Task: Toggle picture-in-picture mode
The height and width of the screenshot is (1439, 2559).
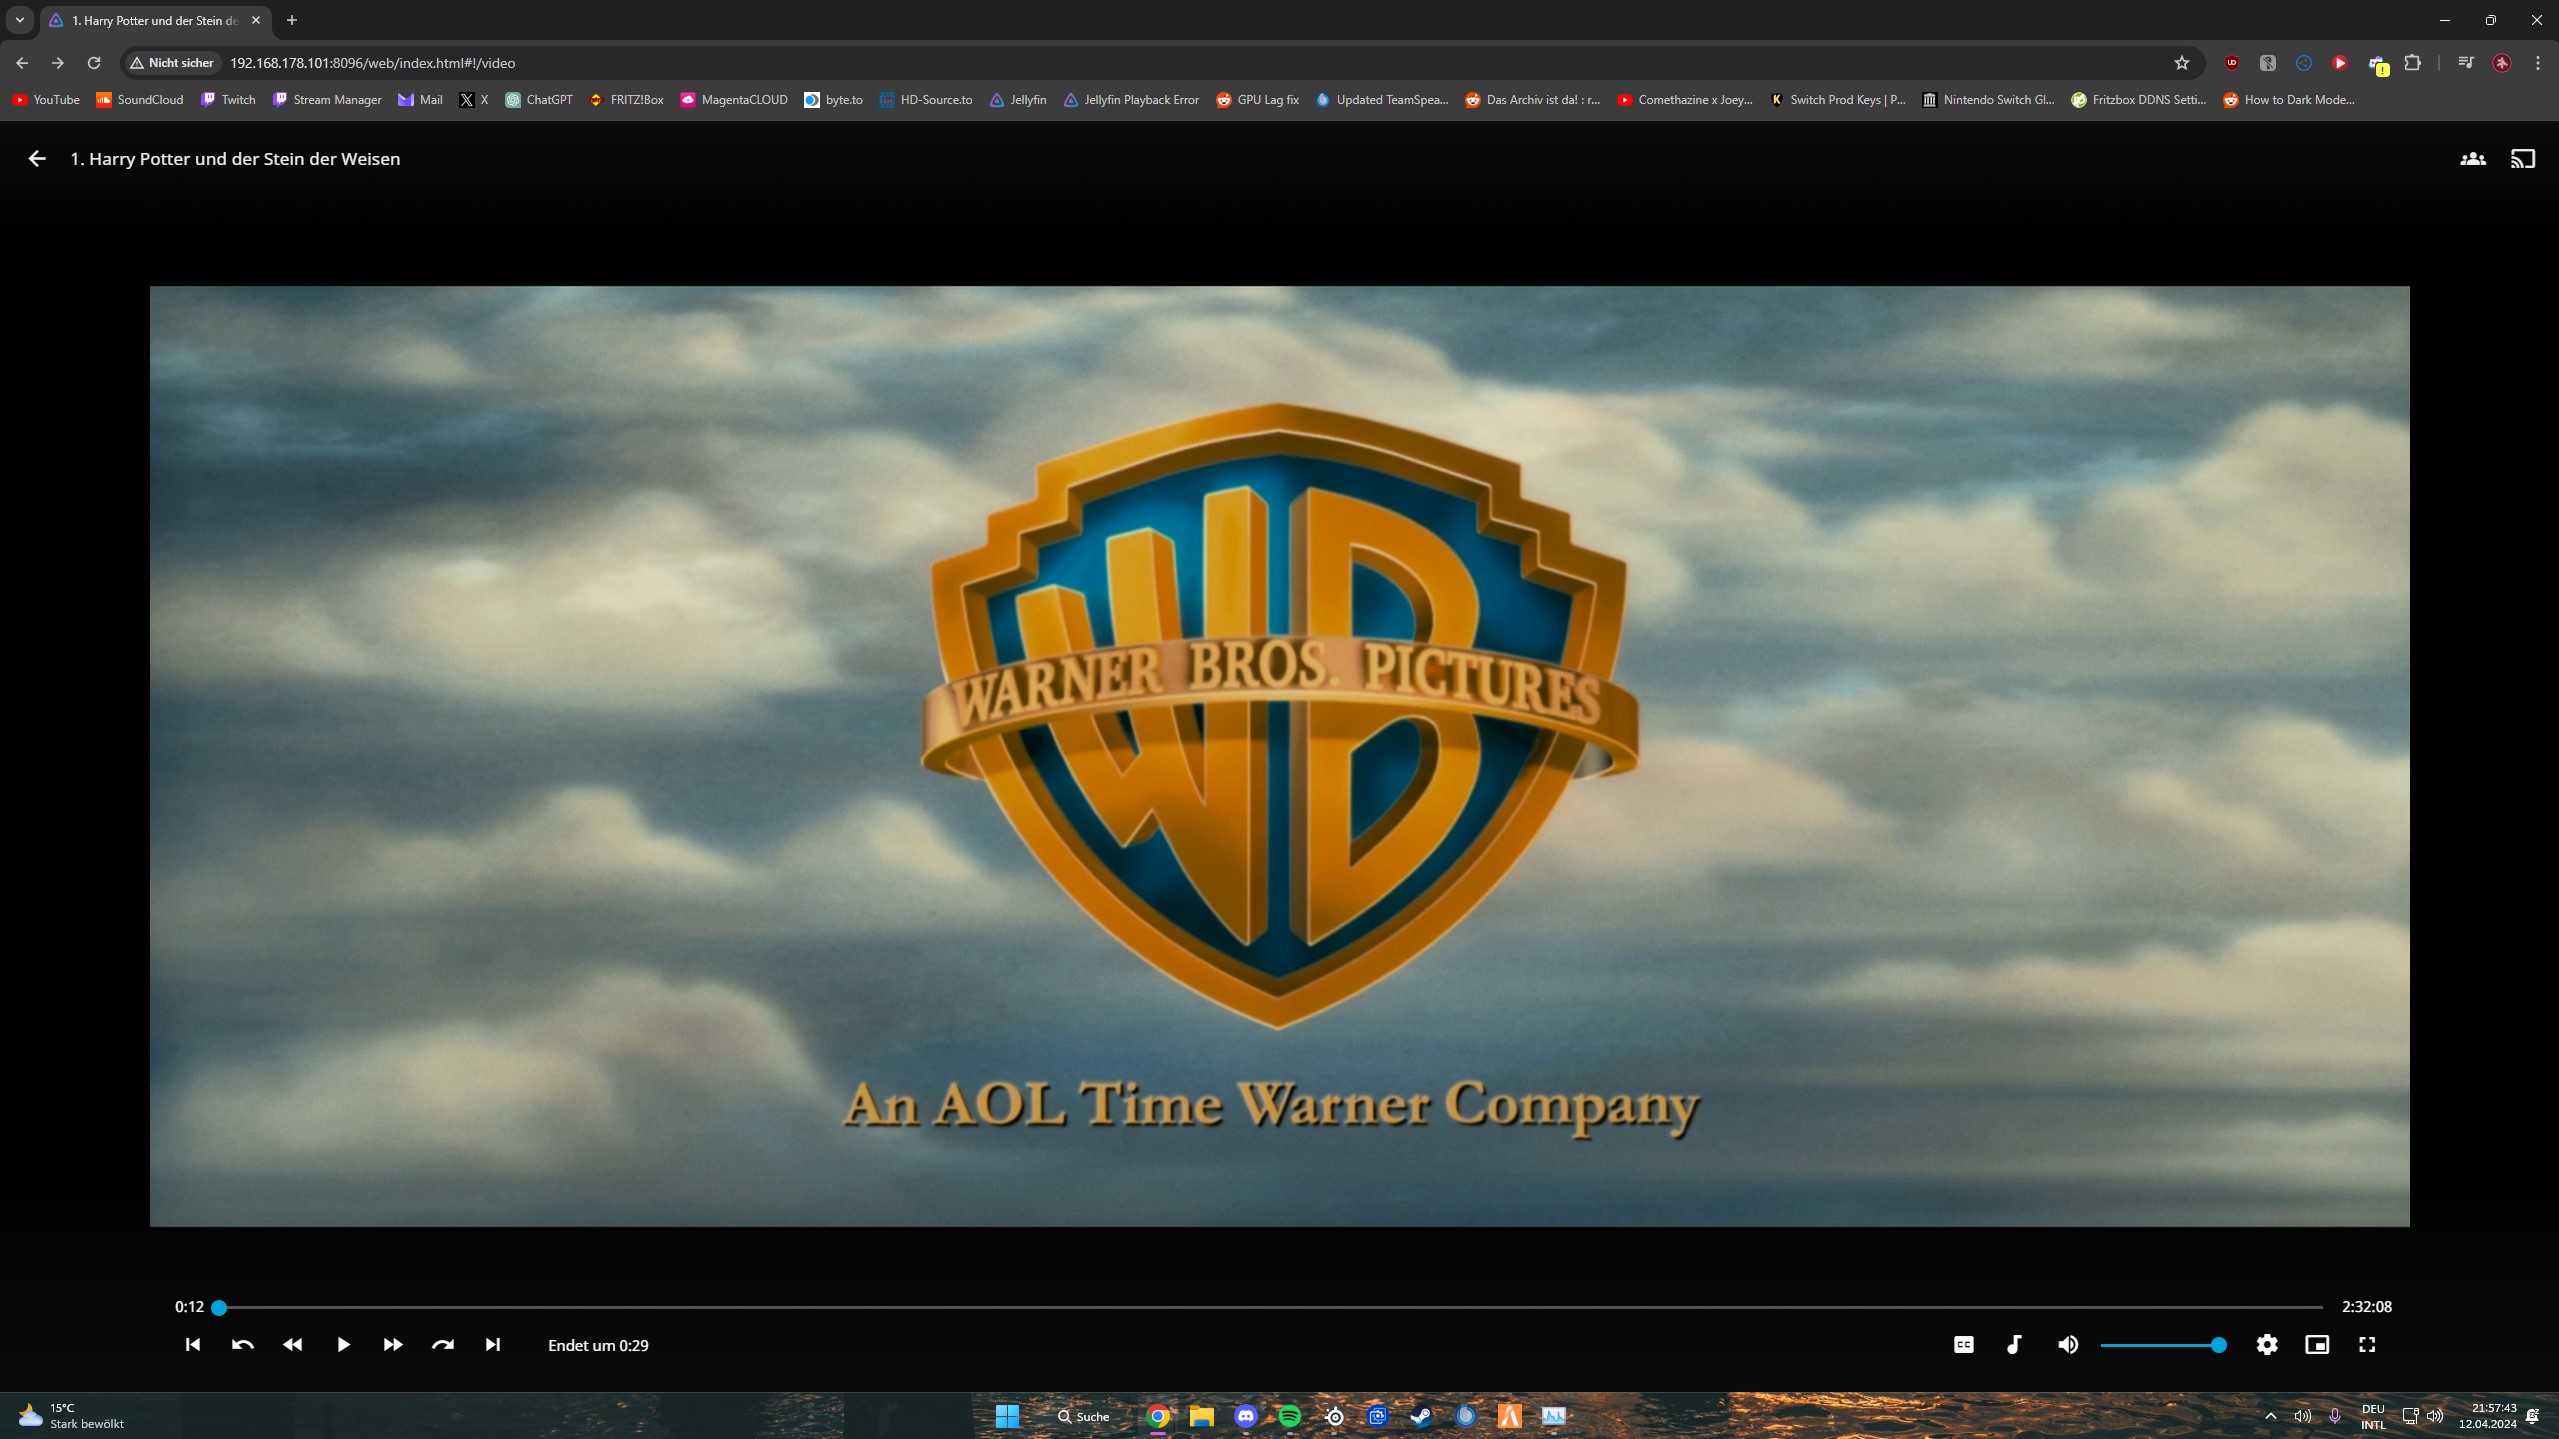Action: pos(2317,1345)
